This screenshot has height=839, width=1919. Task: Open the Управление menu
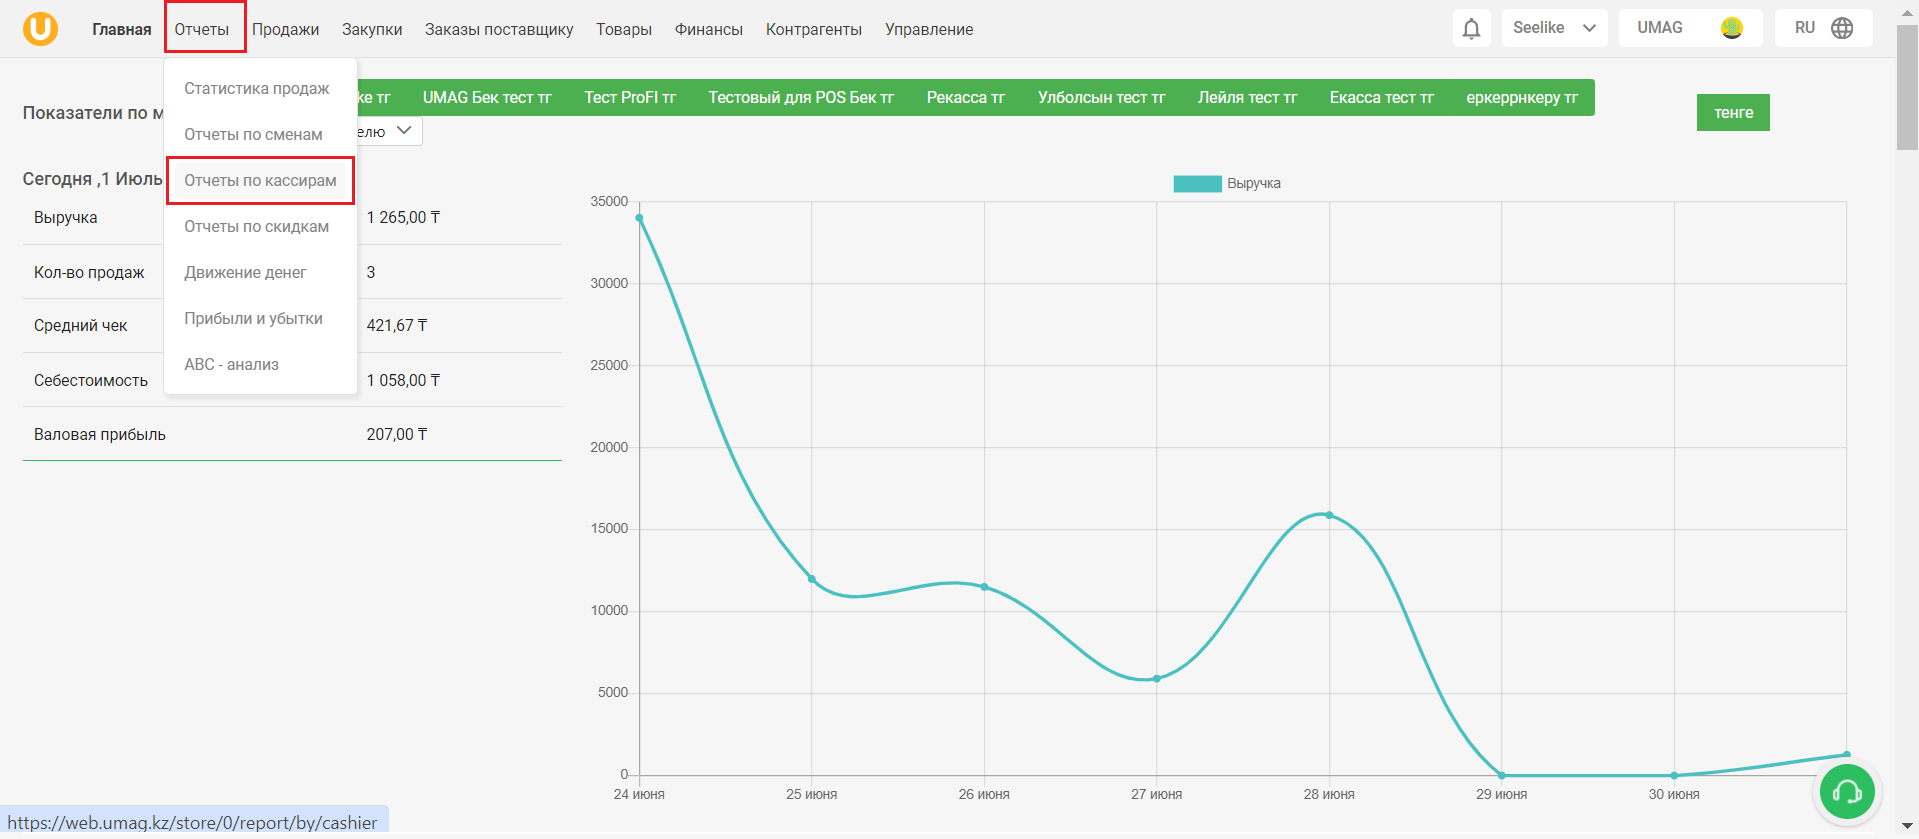tap(929, 29)
